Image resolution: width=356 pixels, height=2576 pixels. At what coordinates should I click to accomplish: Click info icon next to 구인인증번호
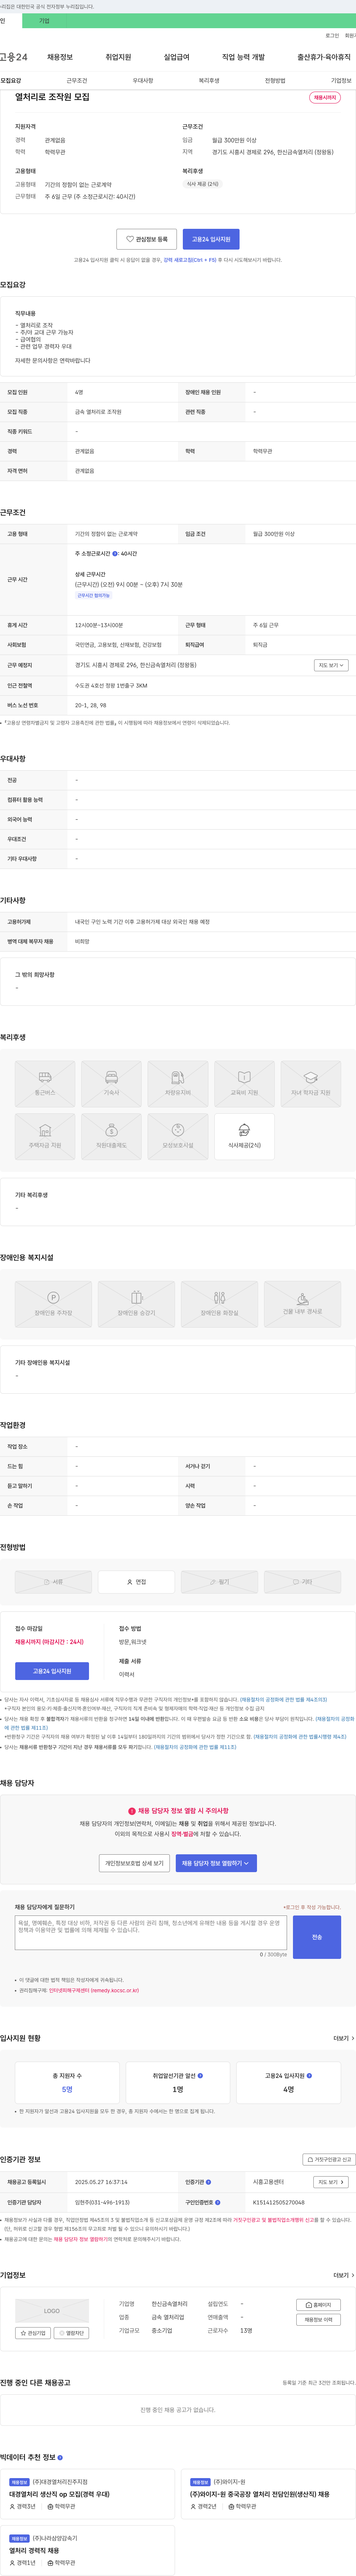pyautogui.click(x=217, y=2202)
